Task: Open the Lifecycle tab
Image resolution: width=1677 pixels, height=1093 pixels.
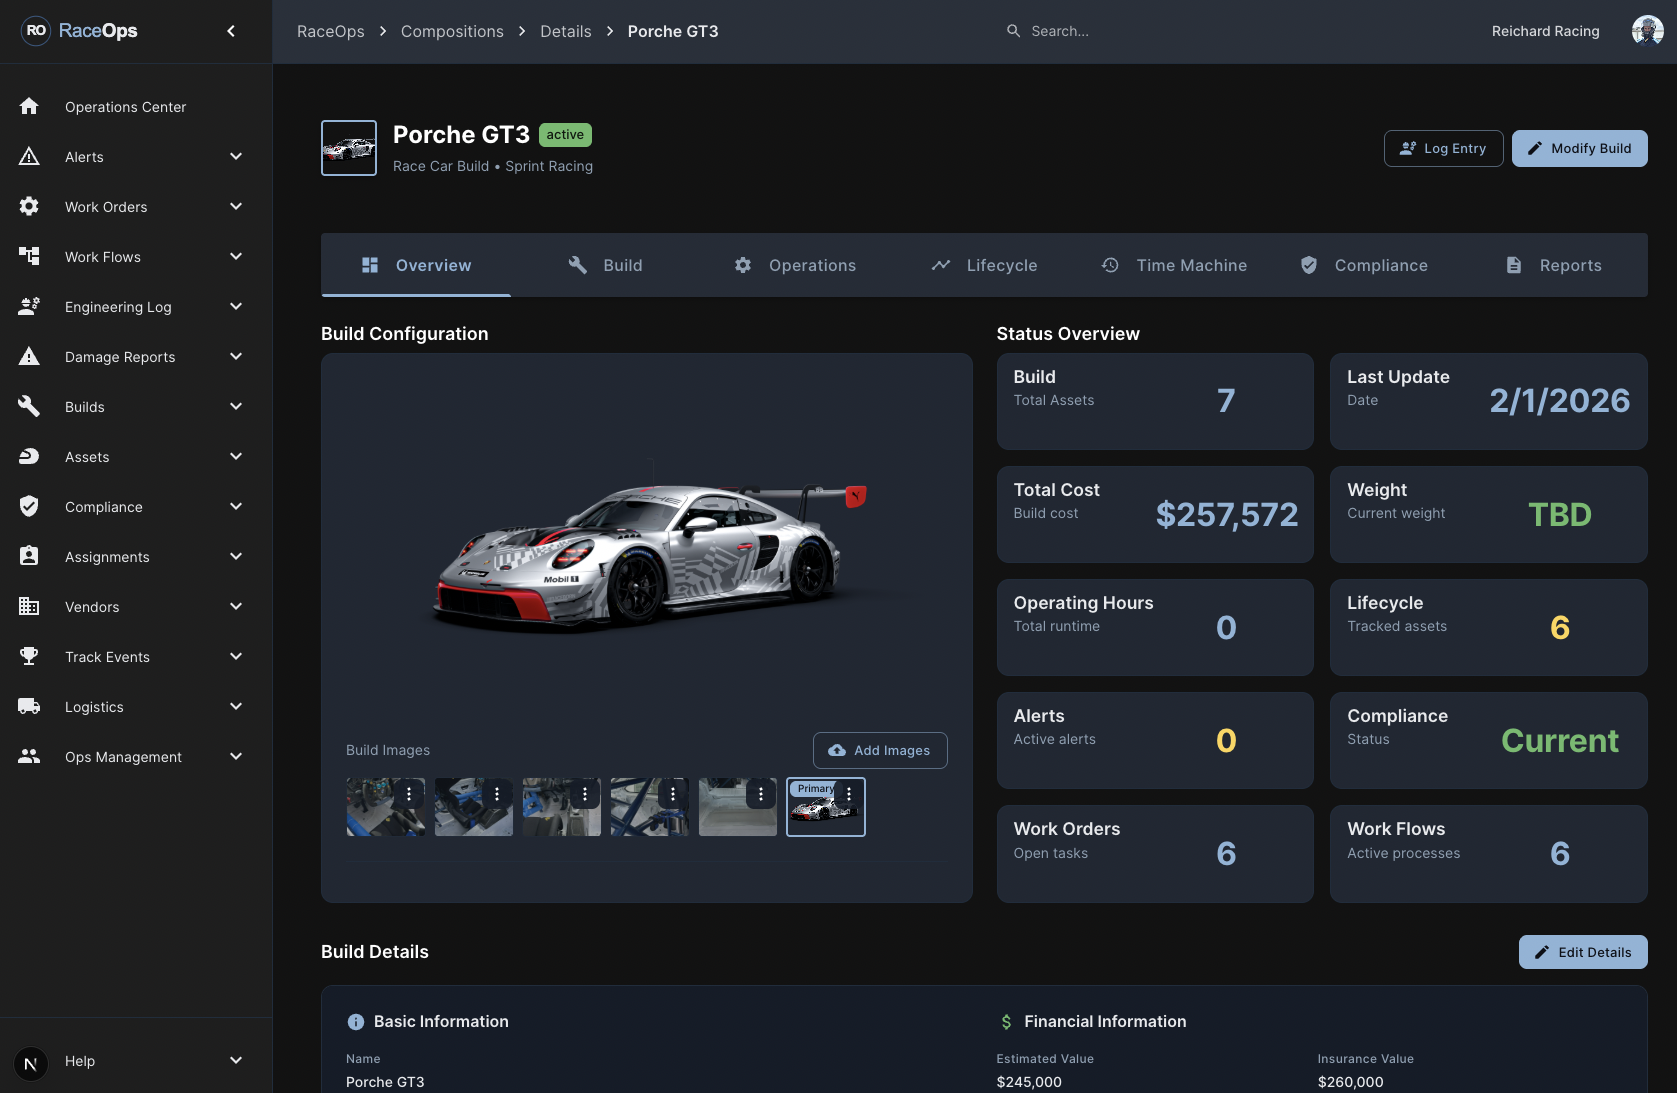Action: [x=984, y=265]
